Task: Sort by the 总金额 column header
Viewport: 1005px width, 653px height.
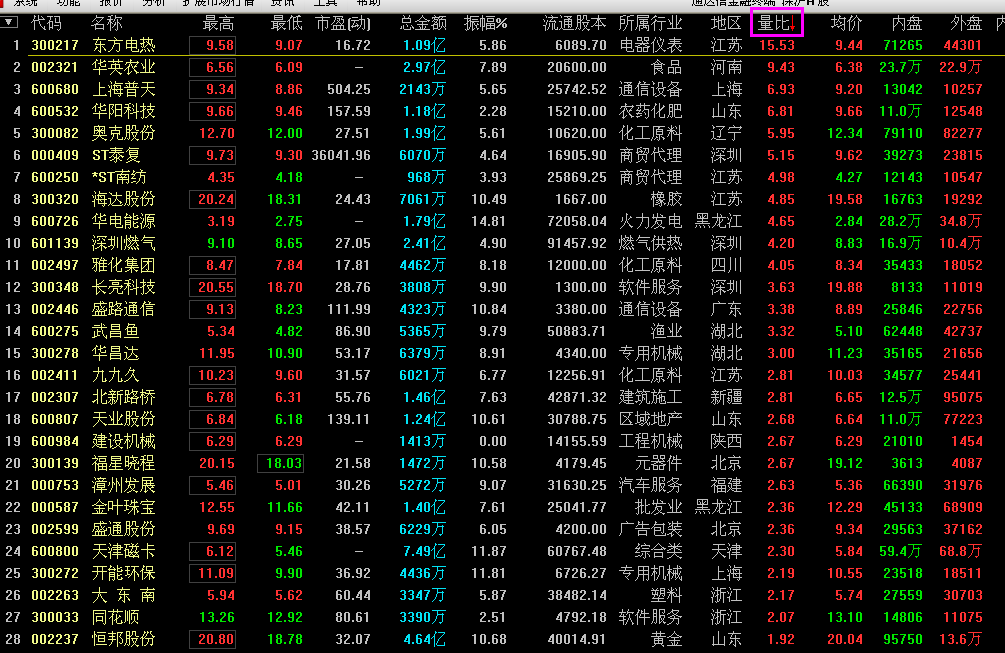Action: (423, 24)
